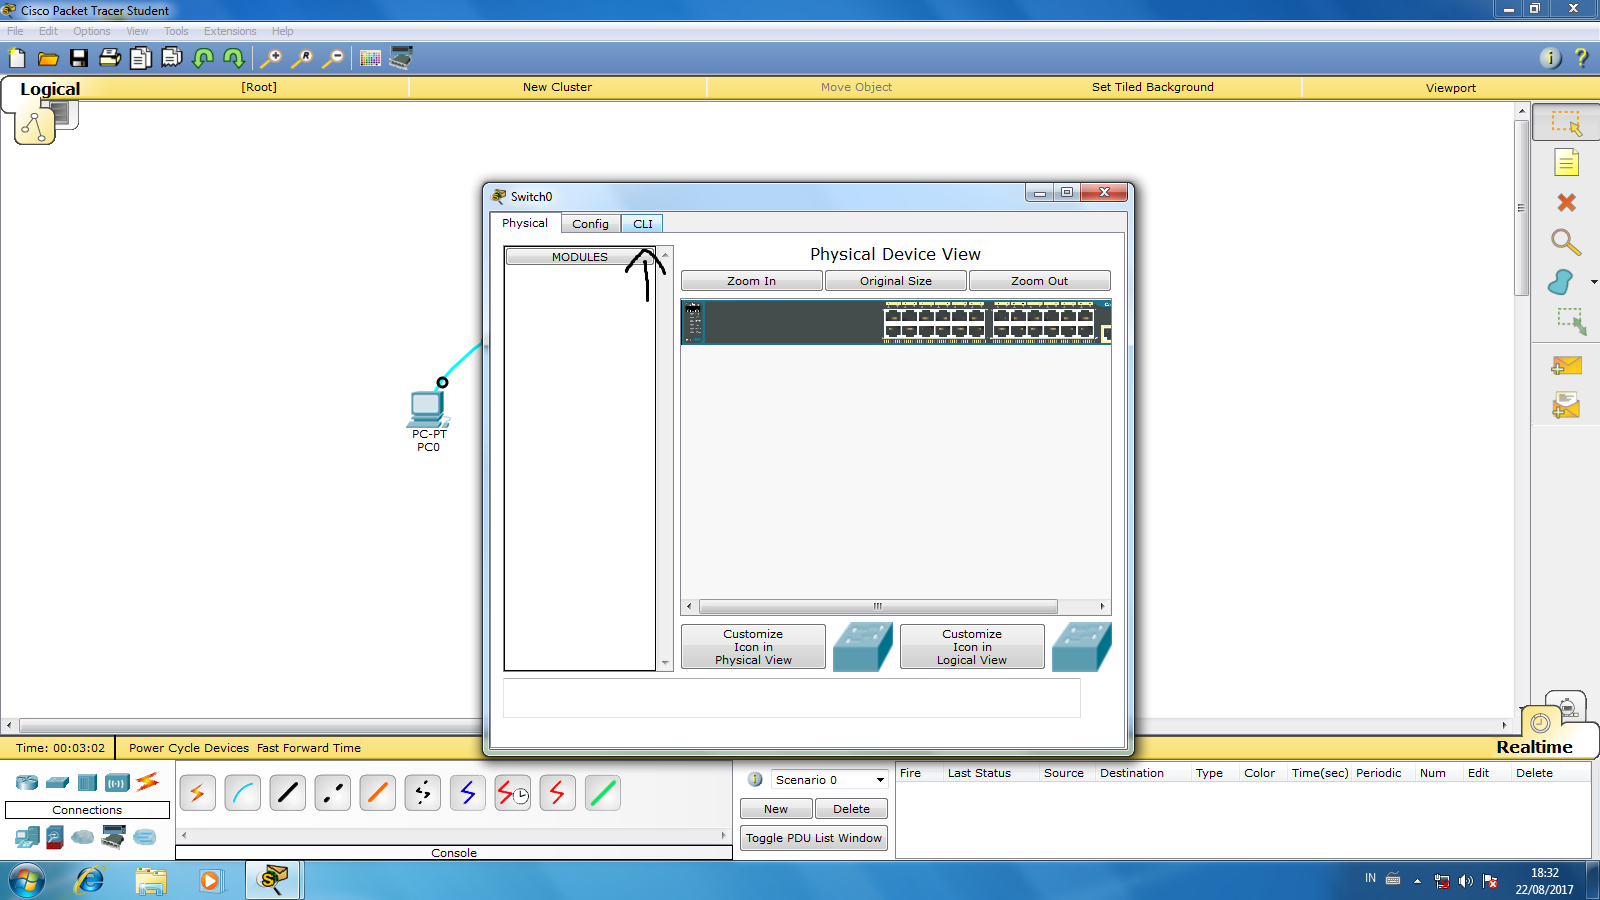
Task: Open the Routers device category
Action: pyautogui.click(x=25, y=782)
